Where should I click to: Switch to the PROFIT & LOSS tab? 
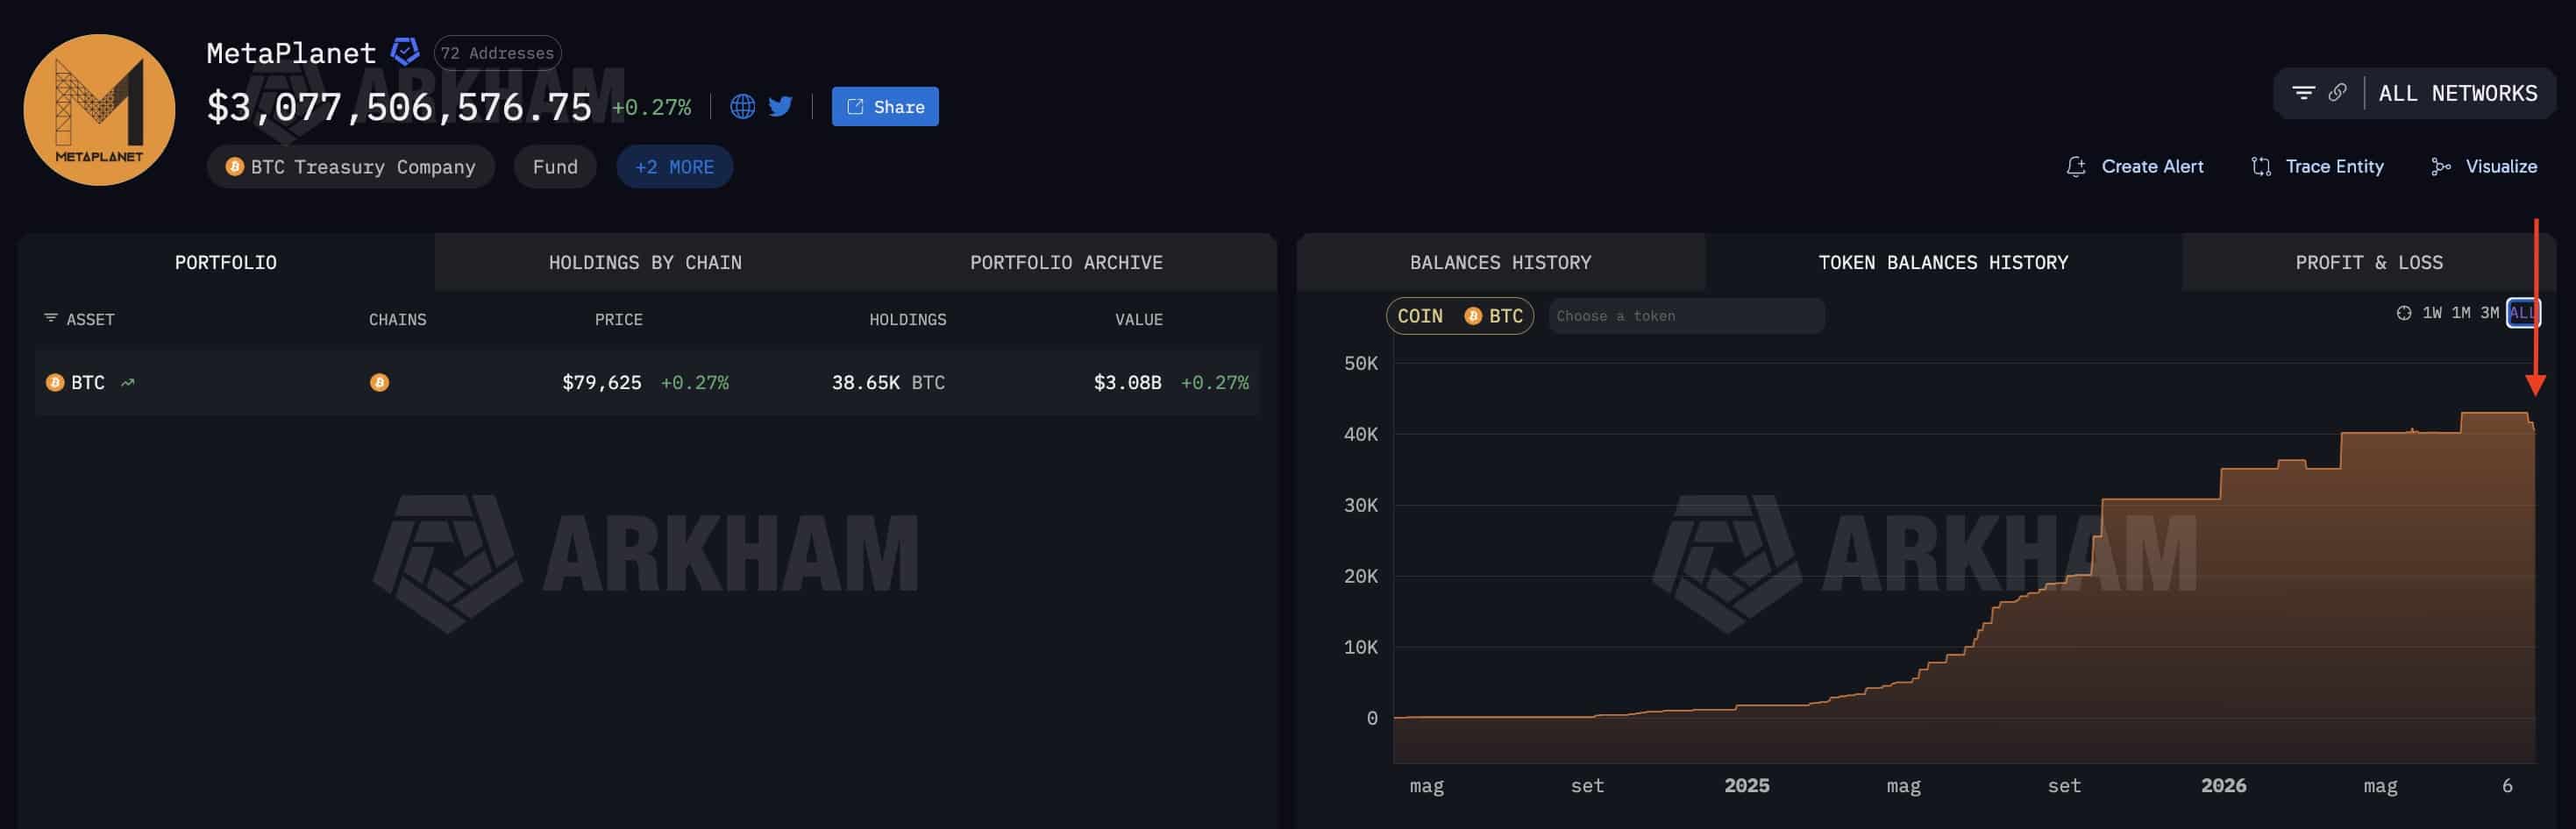[x=2368, y=262]
